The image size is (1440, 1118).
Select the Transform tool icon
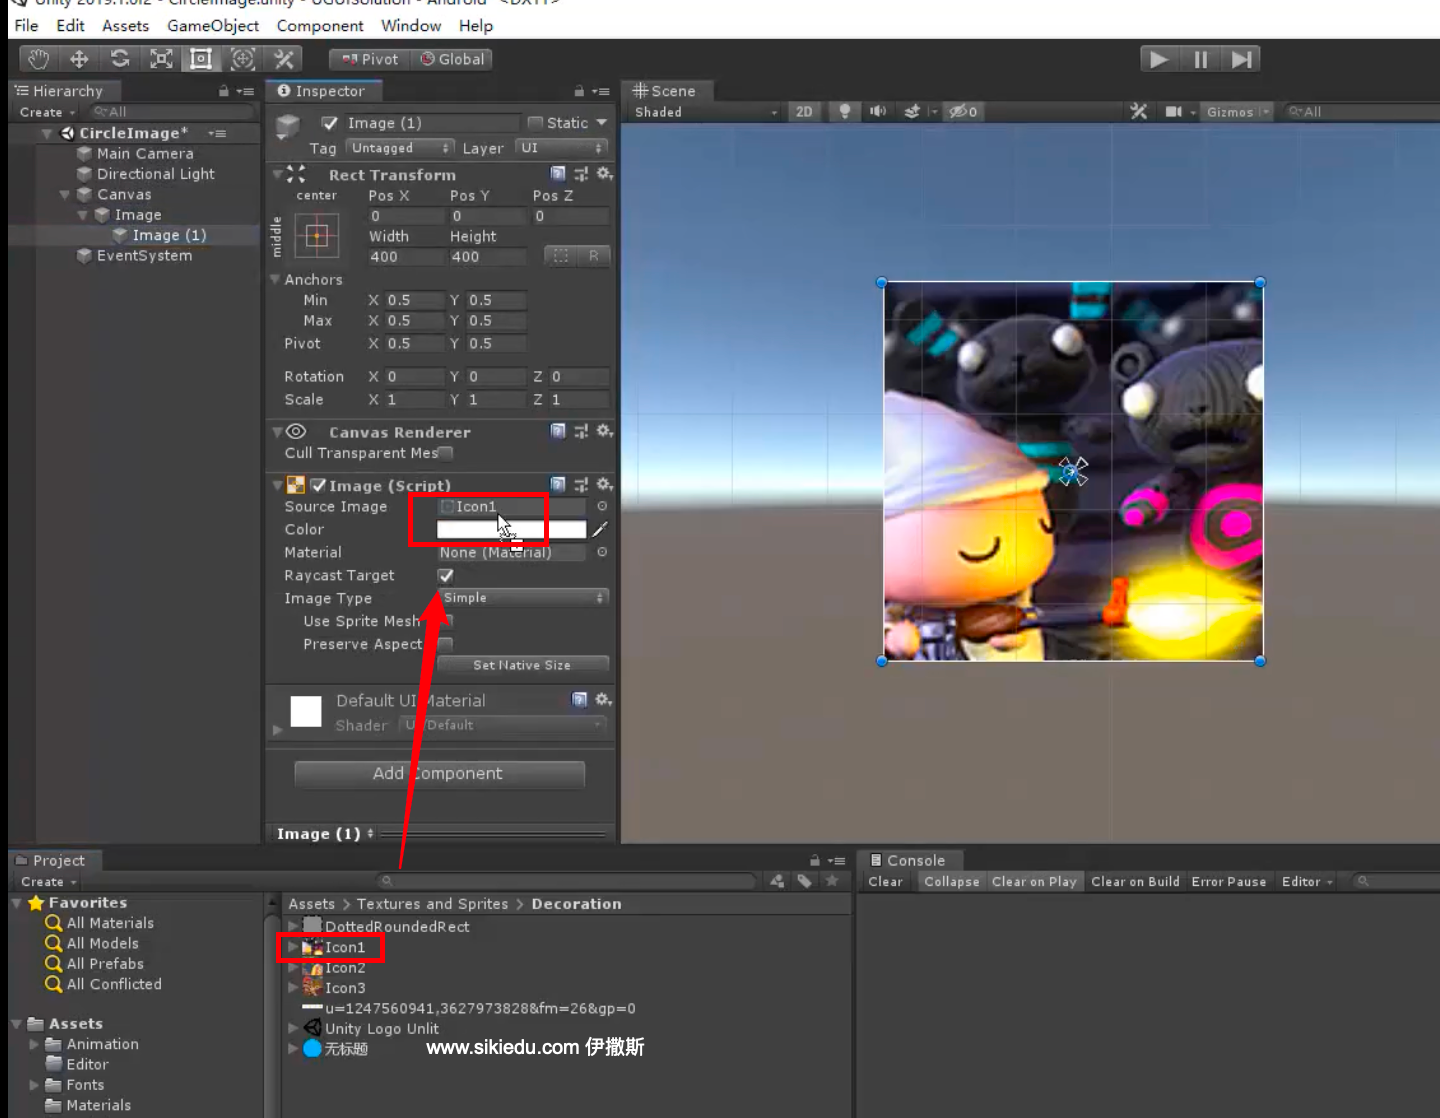[242, 59]
